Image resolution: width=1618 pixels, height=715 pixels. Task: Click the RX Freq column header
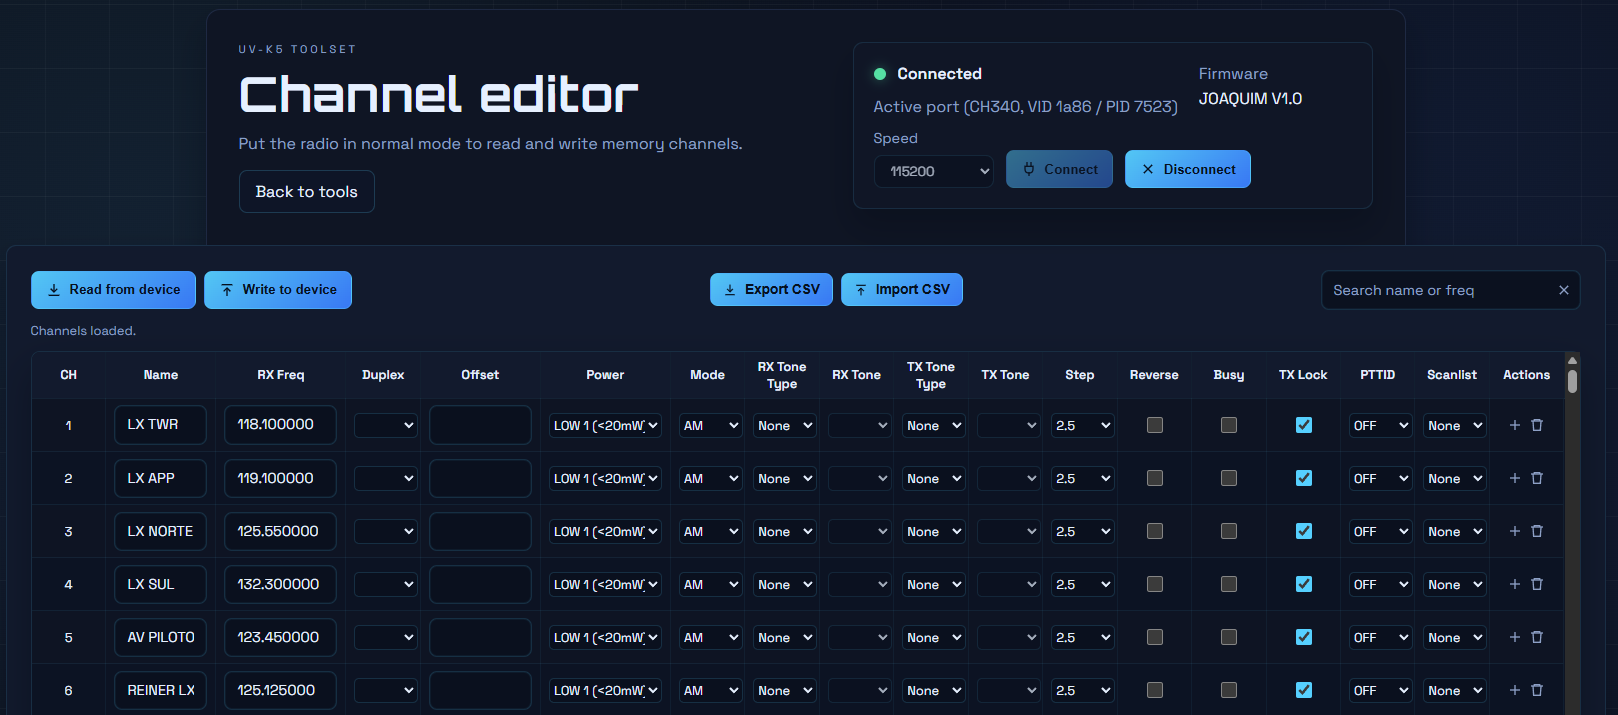pyautogui.click(x=280, y=375)
